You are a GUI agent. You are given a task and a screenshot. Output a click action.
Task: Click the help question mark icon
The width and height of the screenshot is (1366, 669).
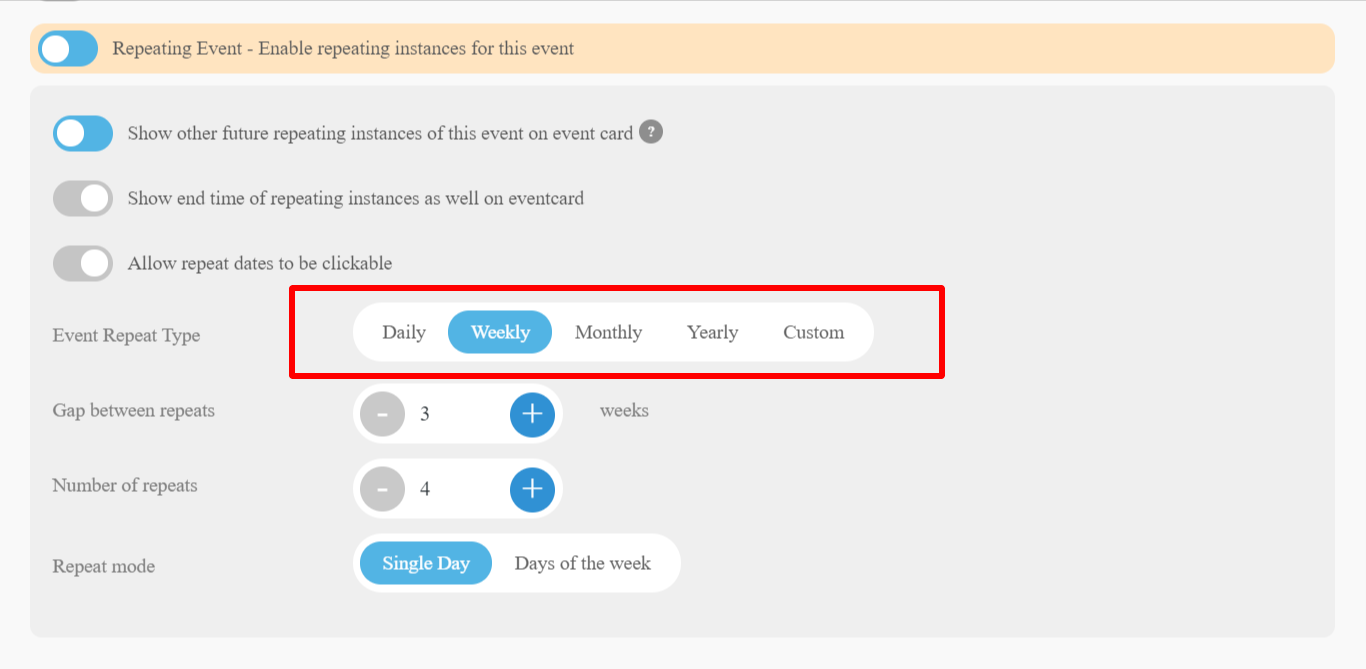[651, 132]
